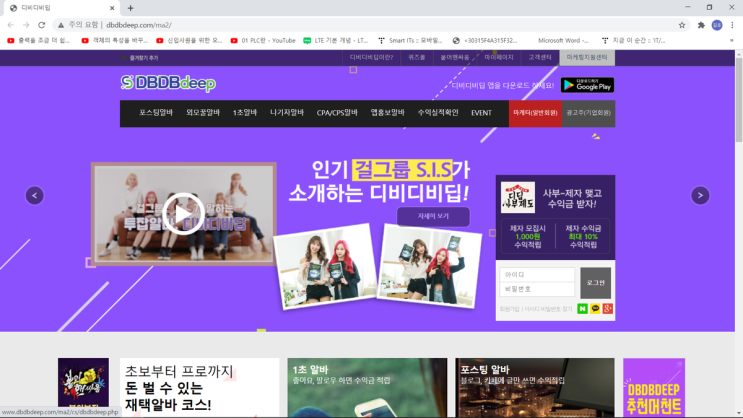
Task: Open 마케팅지원센터 top tab
Action: pyautogui.click(x=587, y=57)
